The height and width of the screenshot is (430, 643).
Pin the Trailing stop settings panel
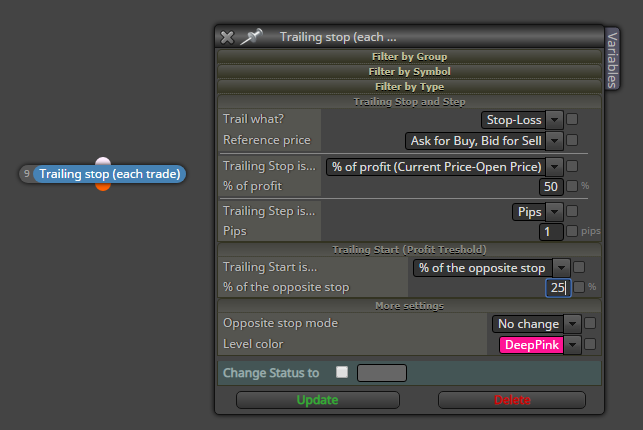(x=251, y=36)
